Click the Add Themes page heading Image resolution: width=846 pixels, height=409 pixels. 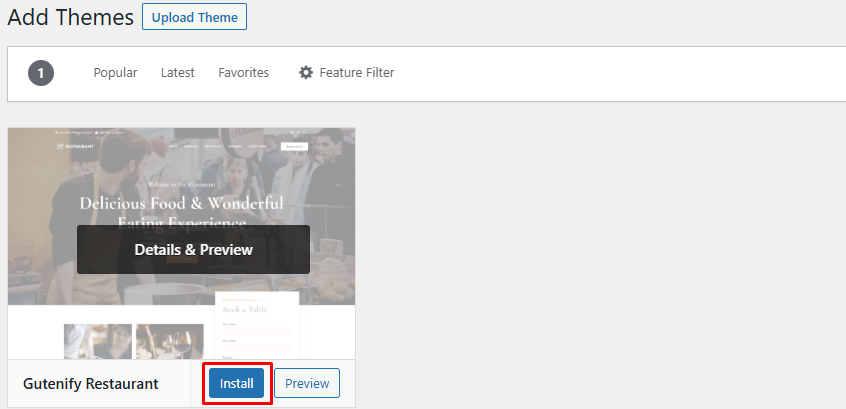[x=70, y=17]
